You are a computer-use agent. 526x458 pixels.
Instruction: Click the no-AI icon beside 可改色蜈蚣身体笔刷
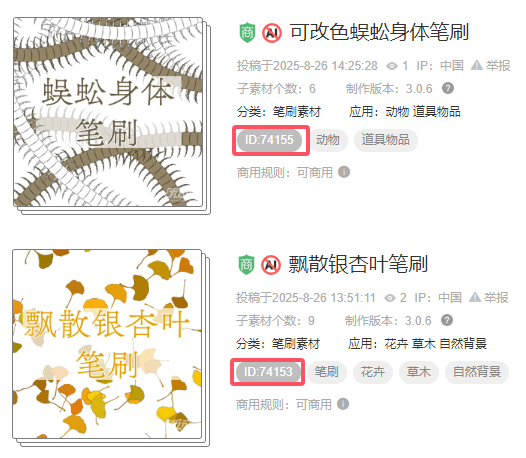(272, 33)
